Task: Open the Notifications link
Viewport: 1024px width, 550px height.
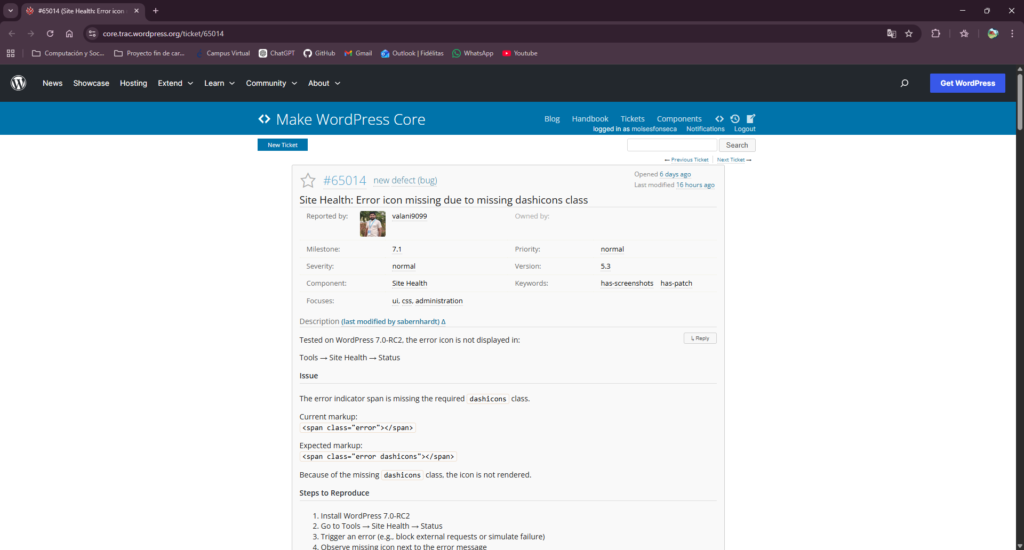Action: click(705, 129)
